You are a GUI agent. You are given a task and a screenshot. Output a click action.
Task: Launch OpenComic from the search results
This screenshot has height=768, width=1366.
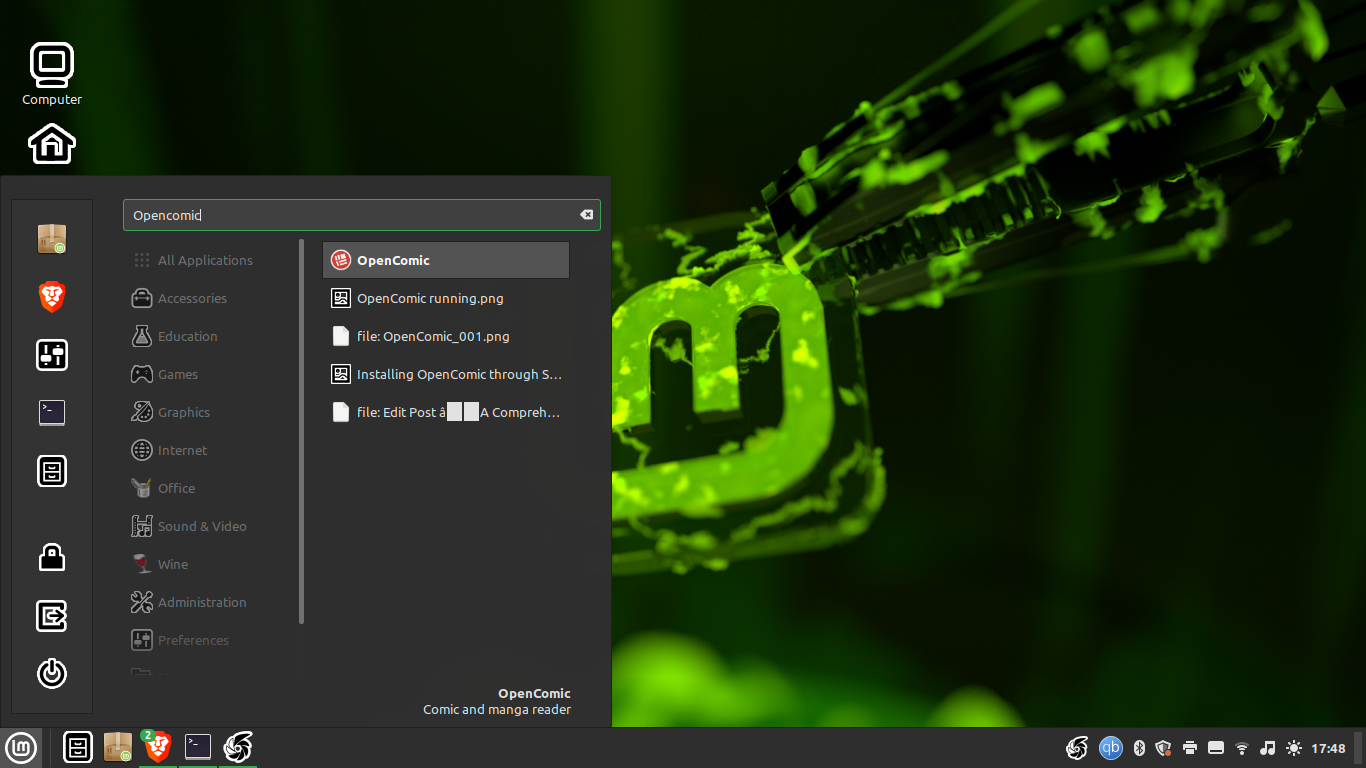(445, 259)
